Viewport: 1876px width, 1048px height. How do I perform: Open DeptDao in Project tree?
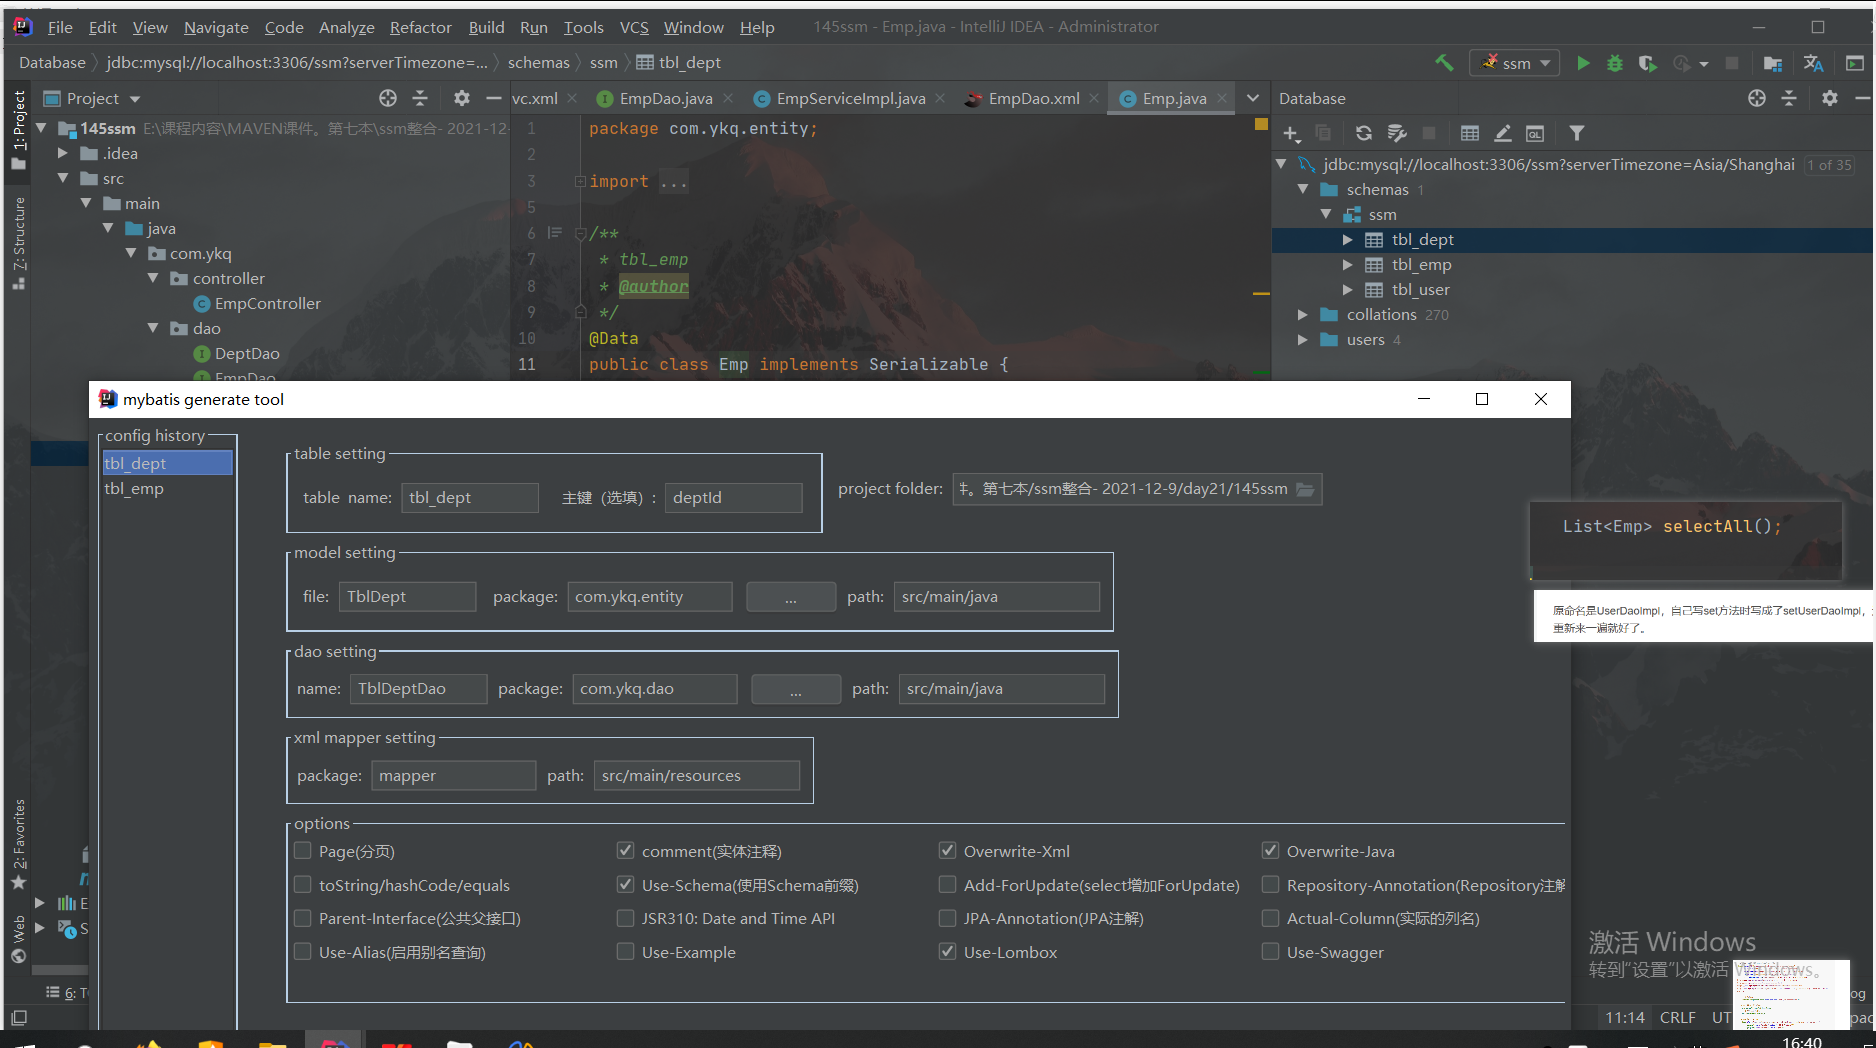tap(247, 353)
